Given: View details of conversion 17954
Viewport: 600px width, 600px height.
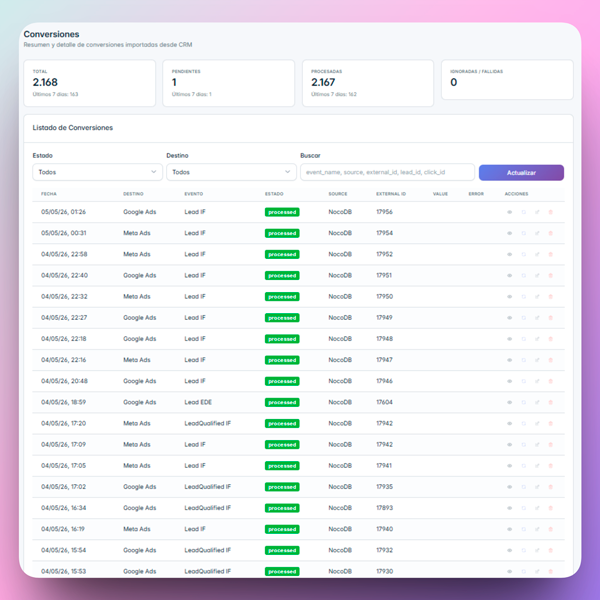Looking at the screenshot, I should pyautogui.click(x=509, y=233).
